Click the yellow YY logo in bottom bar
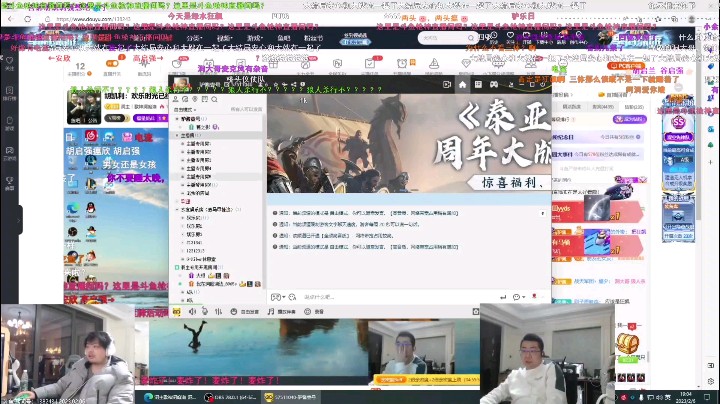Viewport: 720px width, 404px height. (177, 311)
